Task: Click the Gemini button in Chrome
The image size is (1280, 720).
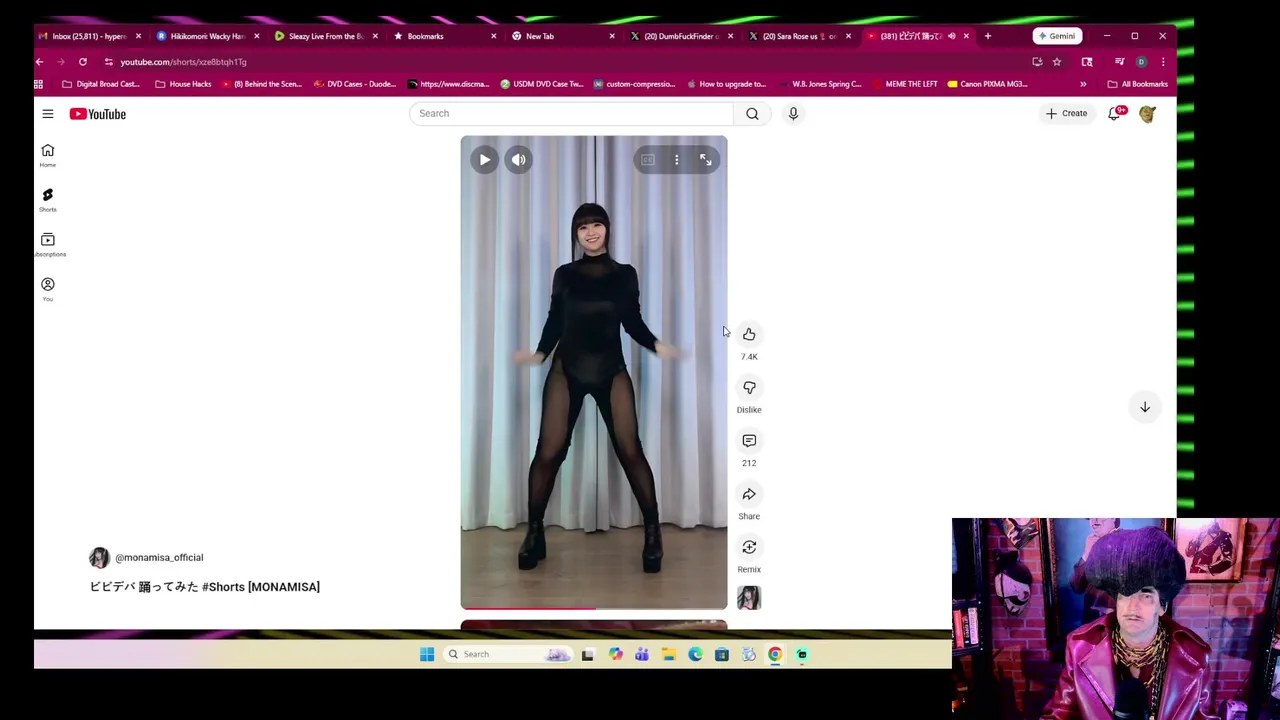Action: click(x=1057, y=36)
